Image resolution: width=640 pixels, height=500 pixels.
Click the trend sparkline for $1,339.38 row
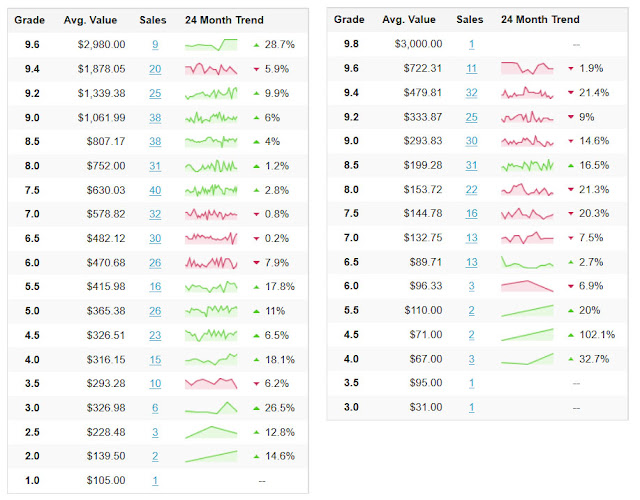(211, 93)
